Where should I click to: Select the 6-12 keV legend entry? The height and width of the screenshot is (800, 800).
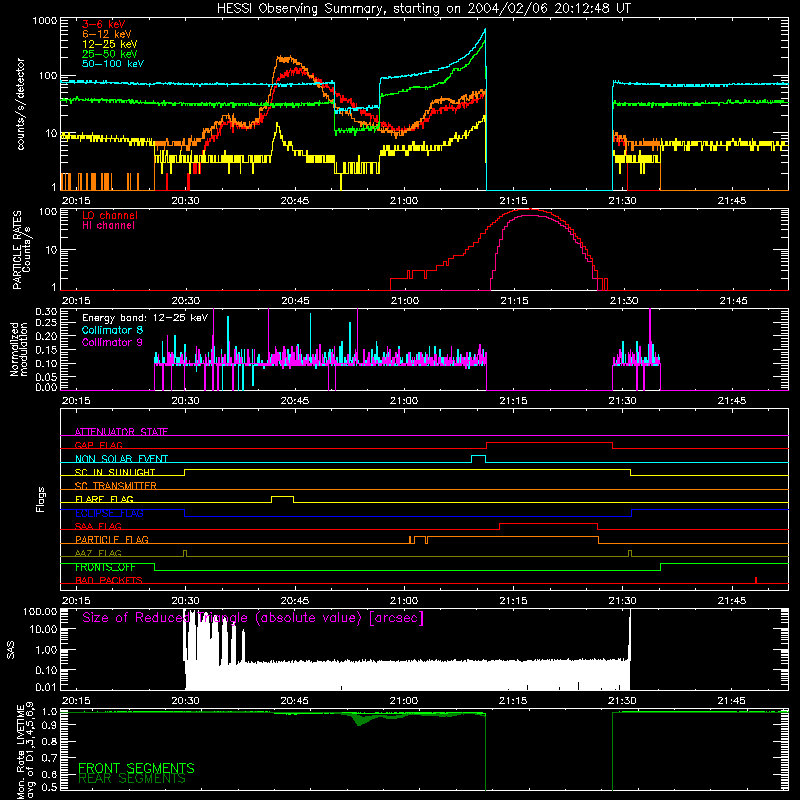coord(107,34)
